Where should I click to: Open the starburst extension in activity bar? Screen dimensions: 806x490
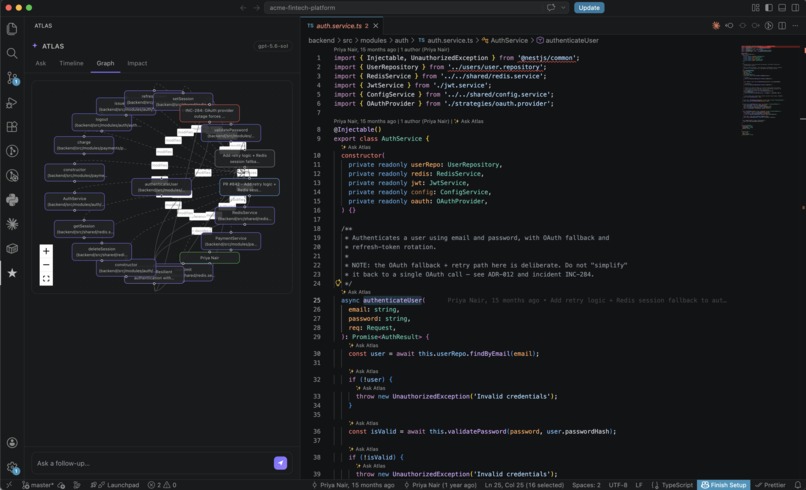coord(12,224)
